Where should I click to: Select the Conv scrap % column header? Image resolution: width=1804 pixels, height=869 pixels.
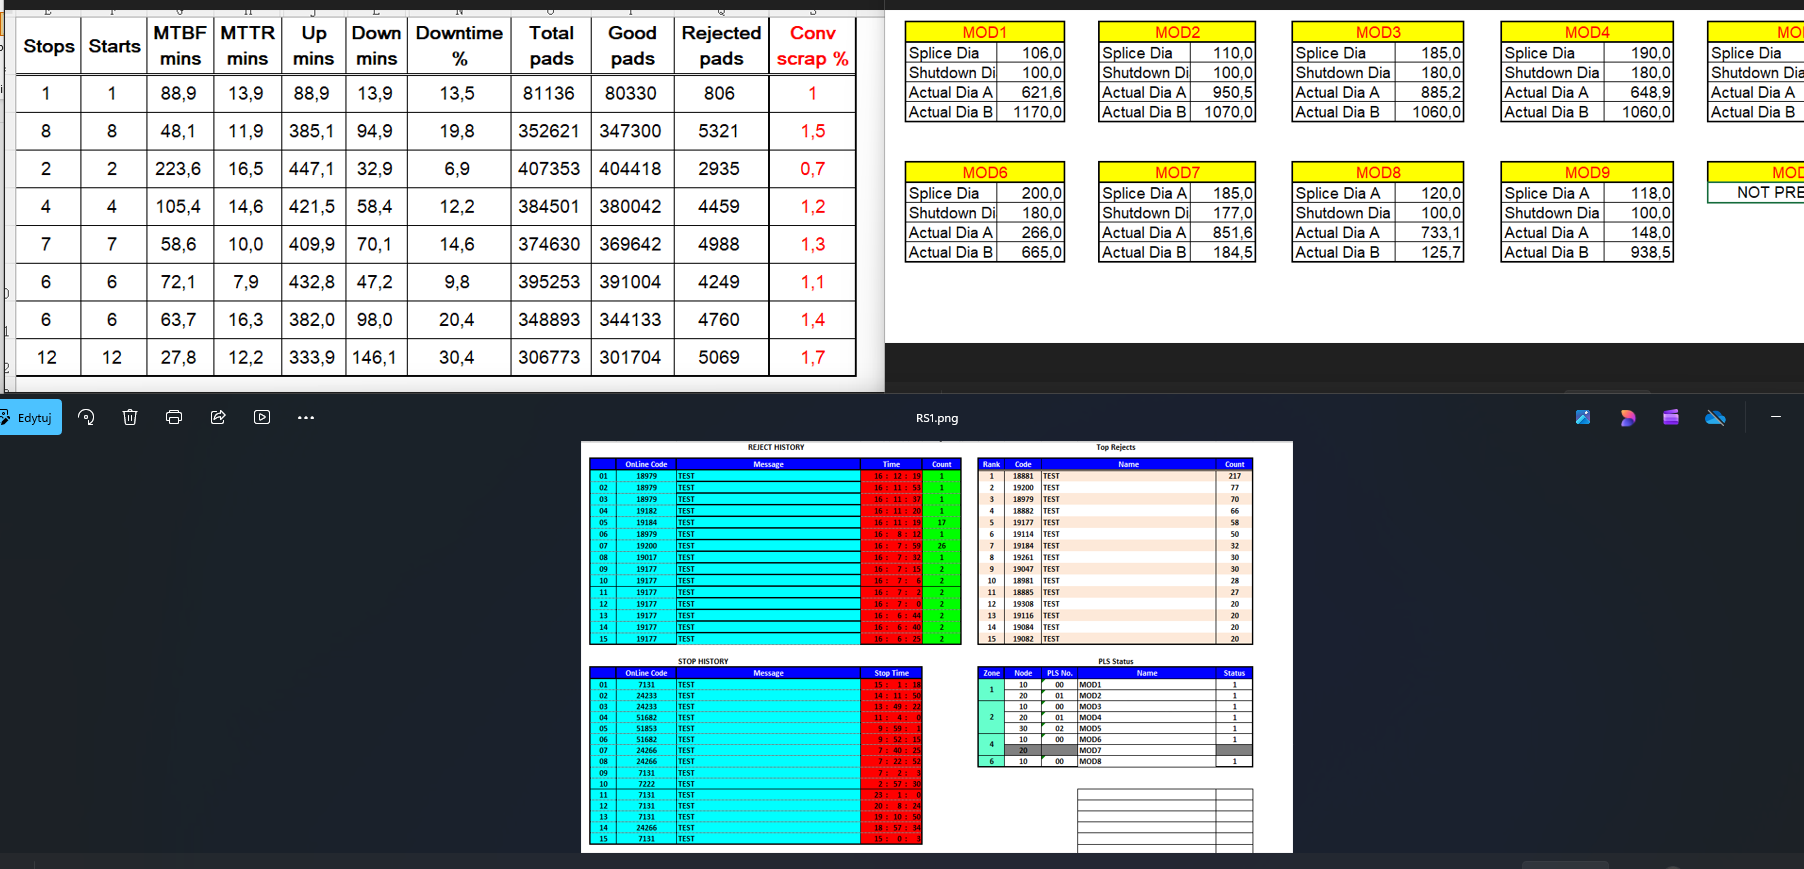coord(812,46)
